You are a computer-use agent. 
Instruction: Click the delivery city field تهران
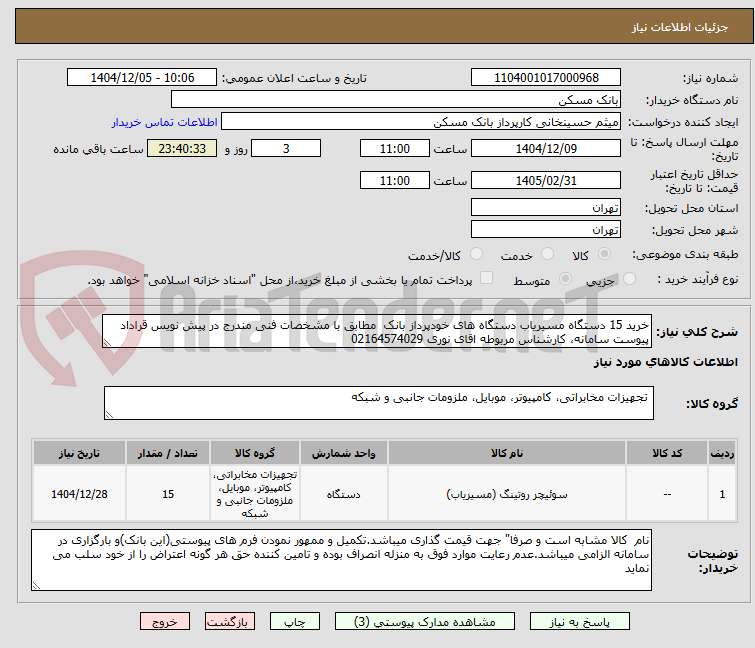click(x=546, y=230)
